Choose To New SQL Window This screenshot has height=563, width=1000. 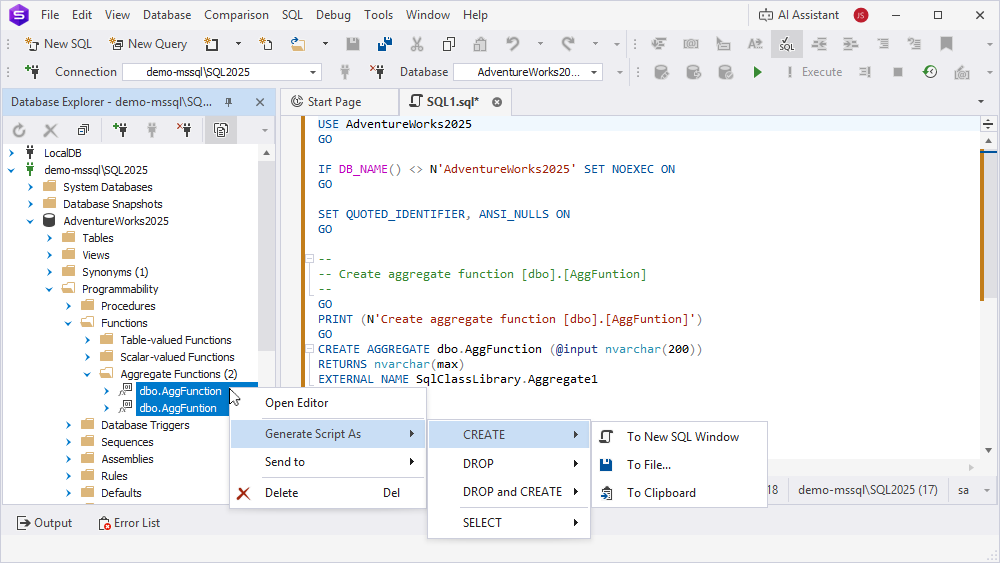pos(679,437)
